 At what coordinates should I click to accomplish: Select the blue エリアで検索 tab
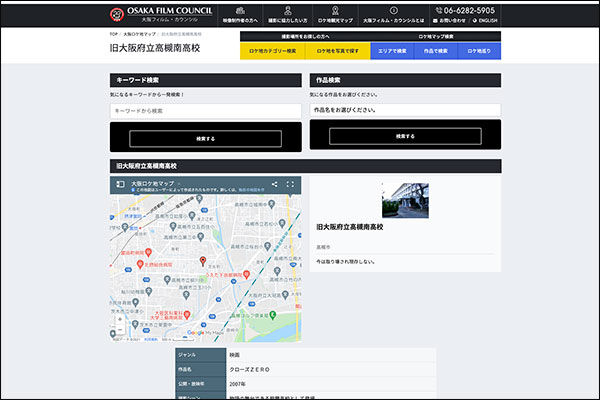coord(392,51)
